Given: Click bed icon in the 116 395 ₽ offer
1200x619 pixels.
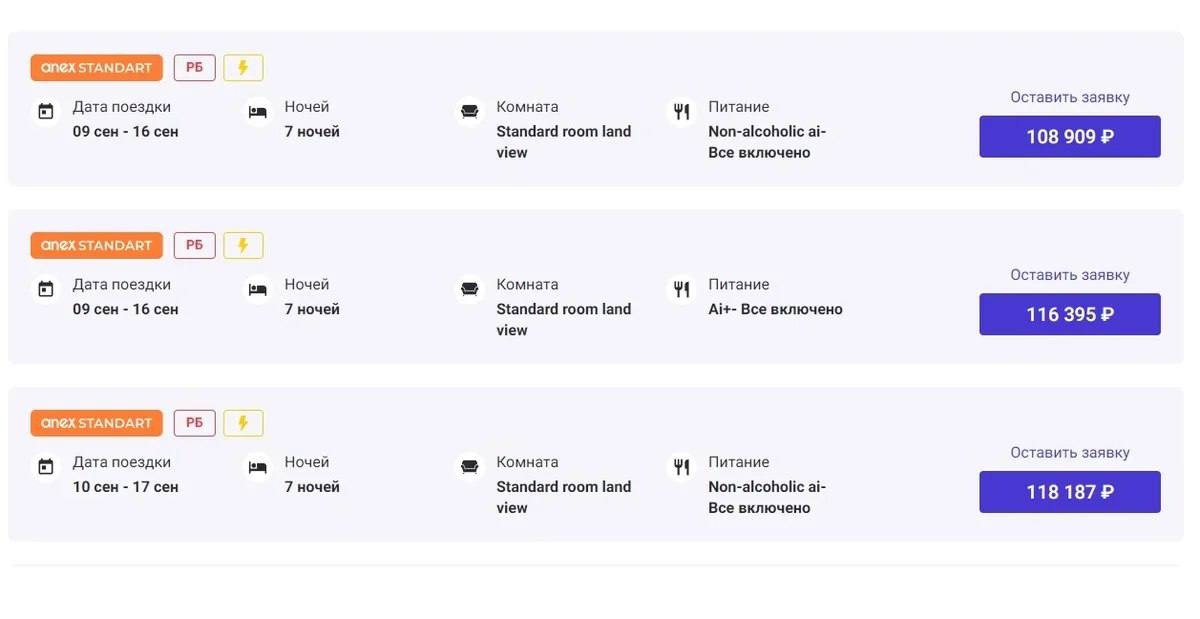Looking at the screenshot, I should 258,290.
